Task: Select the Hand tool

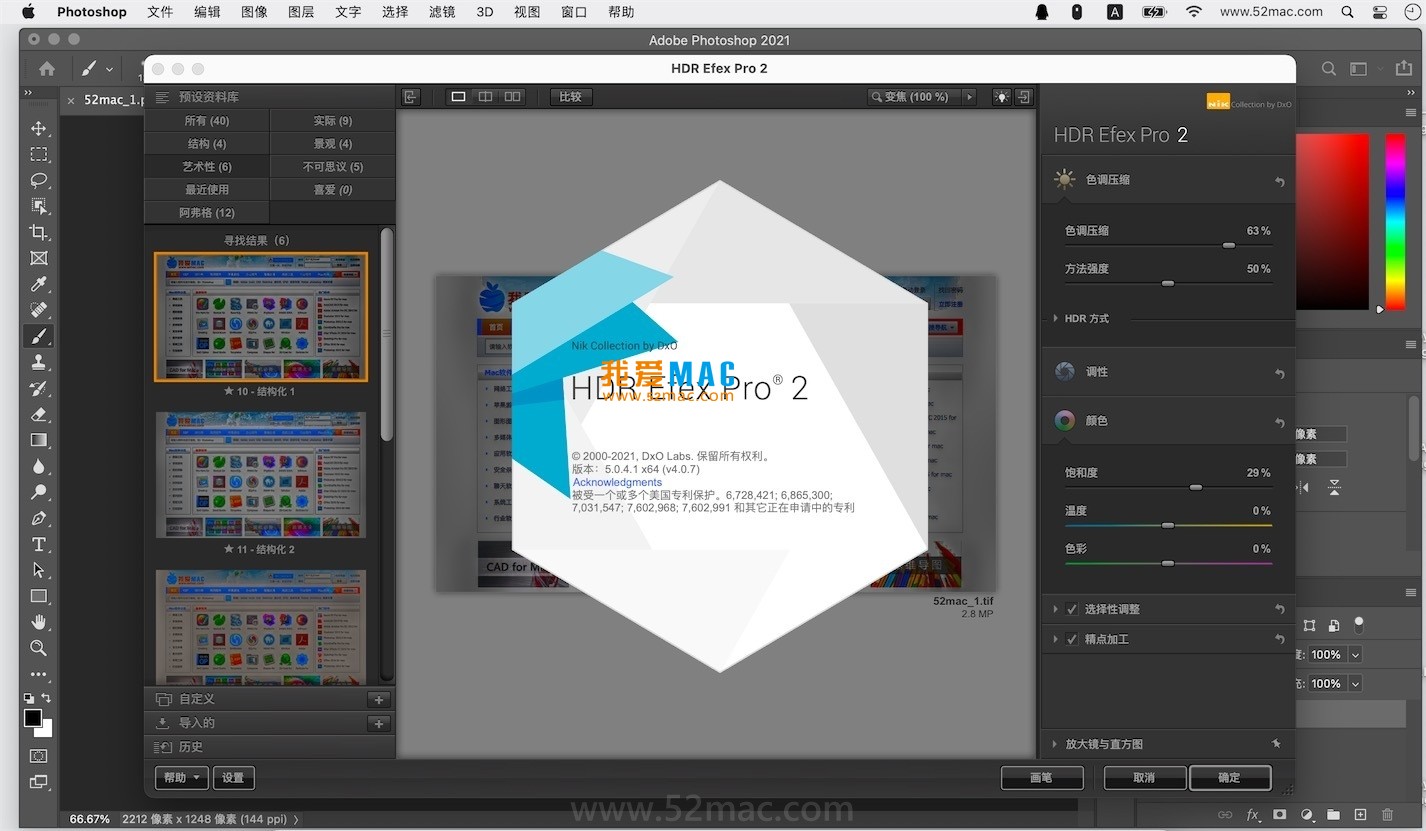Action: point(39,622)
